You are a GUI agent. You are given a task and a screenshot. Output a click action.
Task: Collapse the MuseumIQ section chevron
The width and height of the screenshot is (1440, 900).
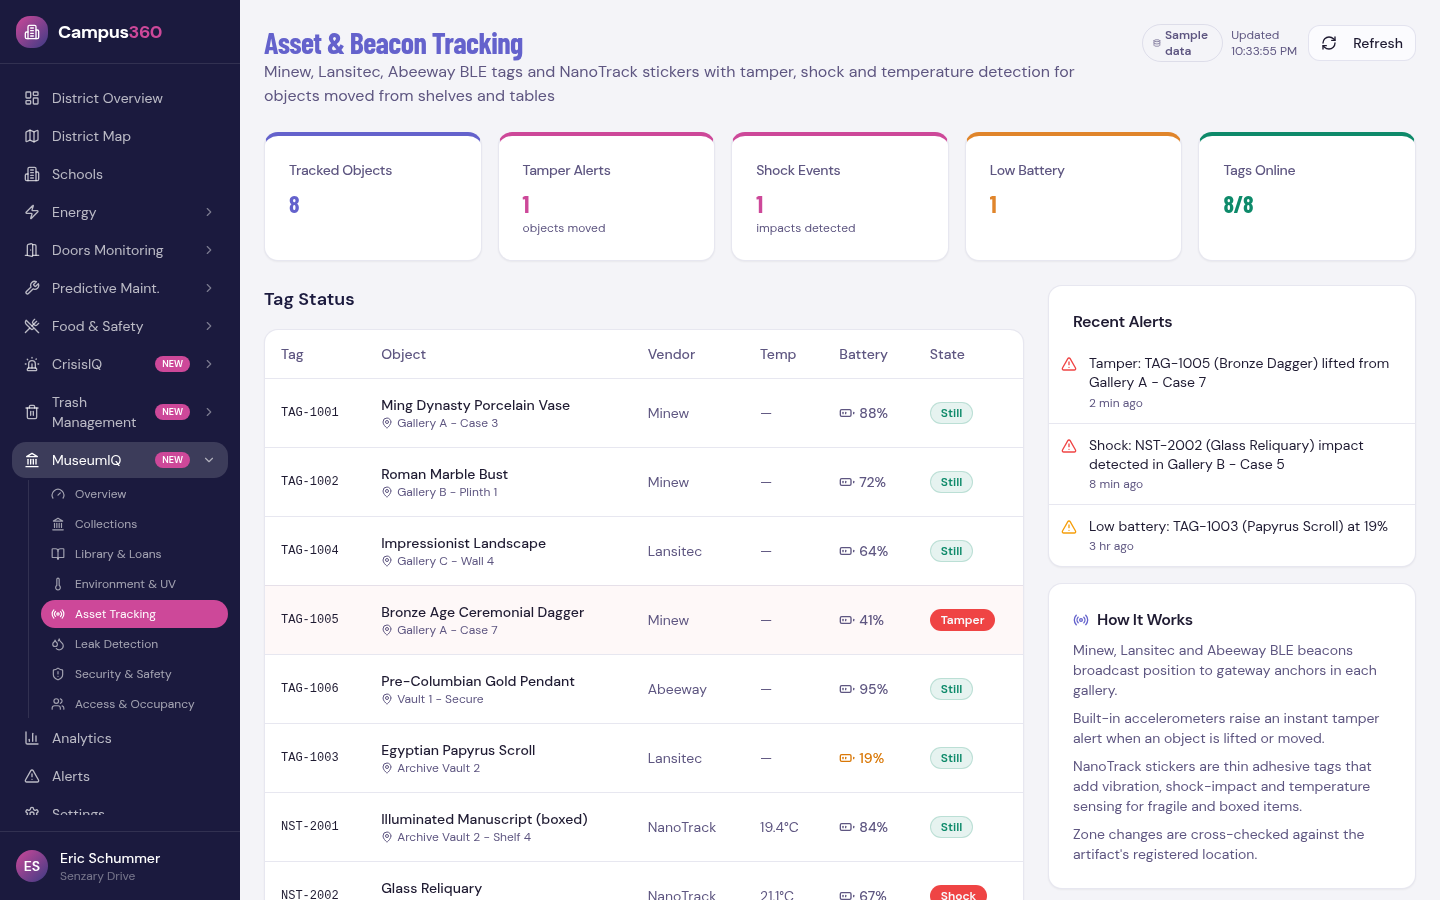click(x=209, y=460)
